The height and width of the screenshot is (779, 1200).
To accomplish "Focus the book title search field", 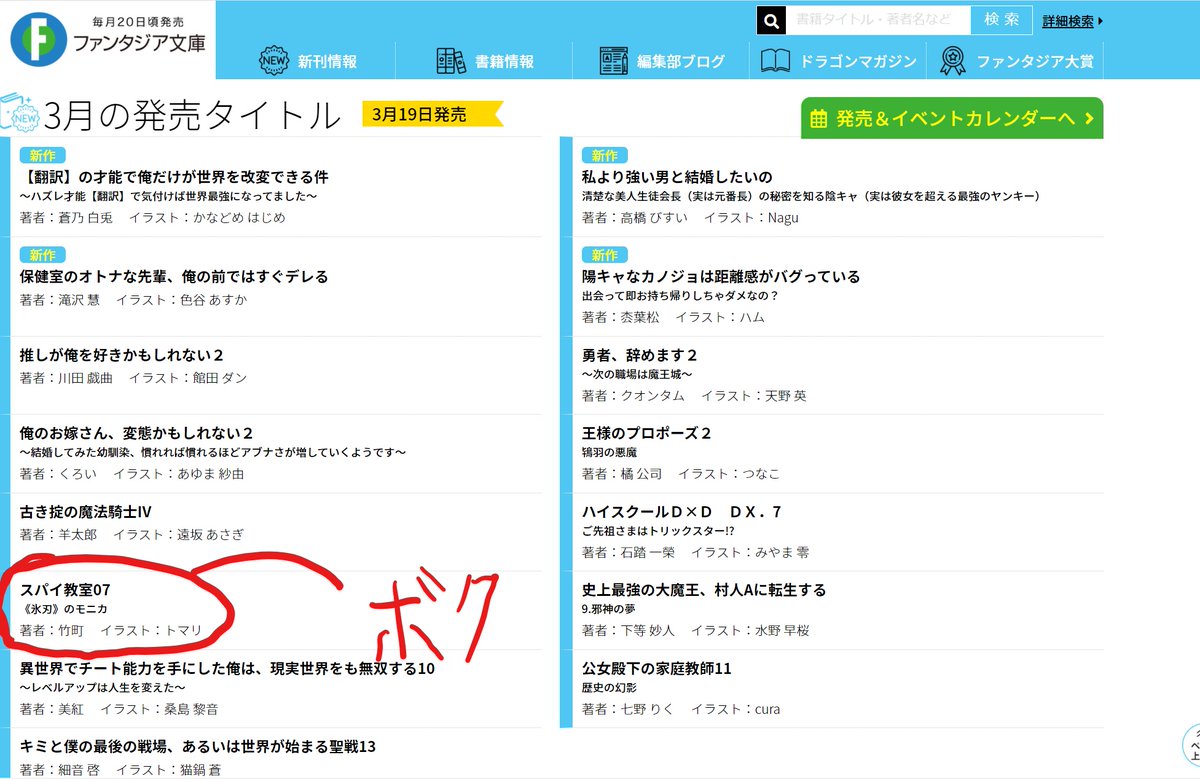I will 877,20.
